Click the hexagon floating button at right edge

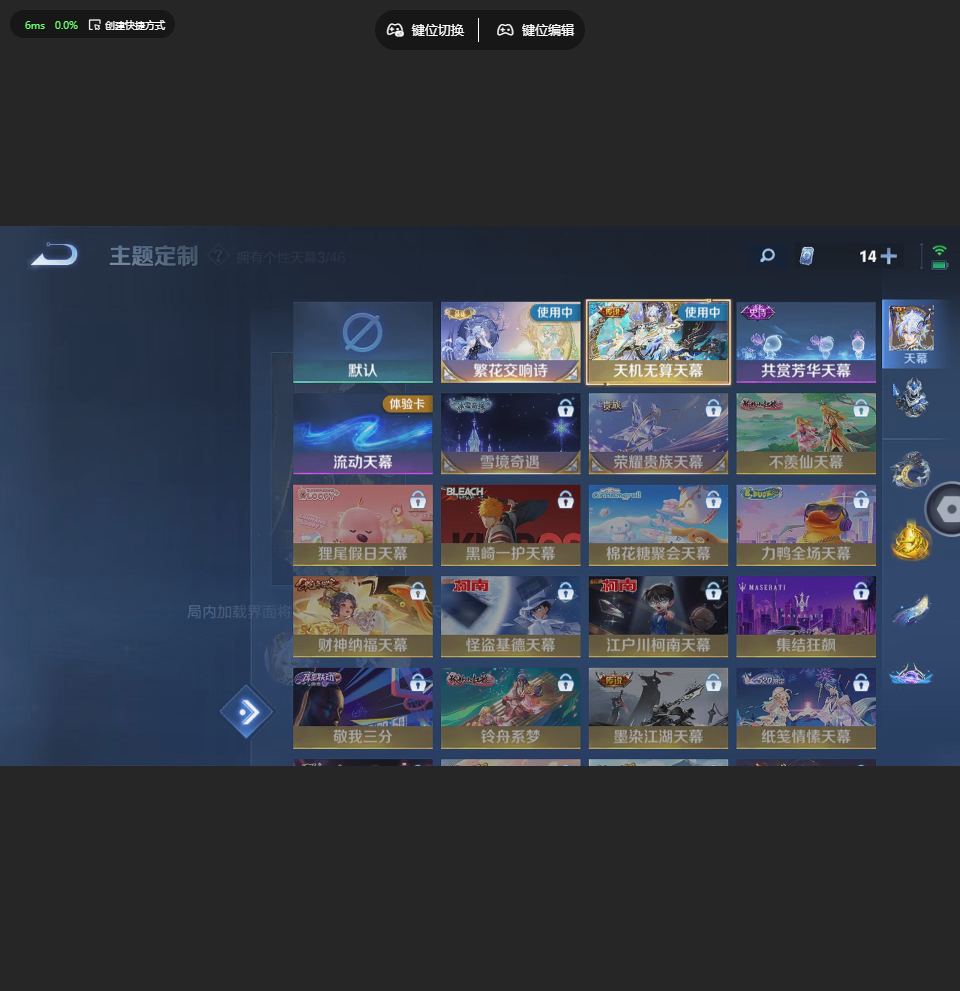pos(948,509)
